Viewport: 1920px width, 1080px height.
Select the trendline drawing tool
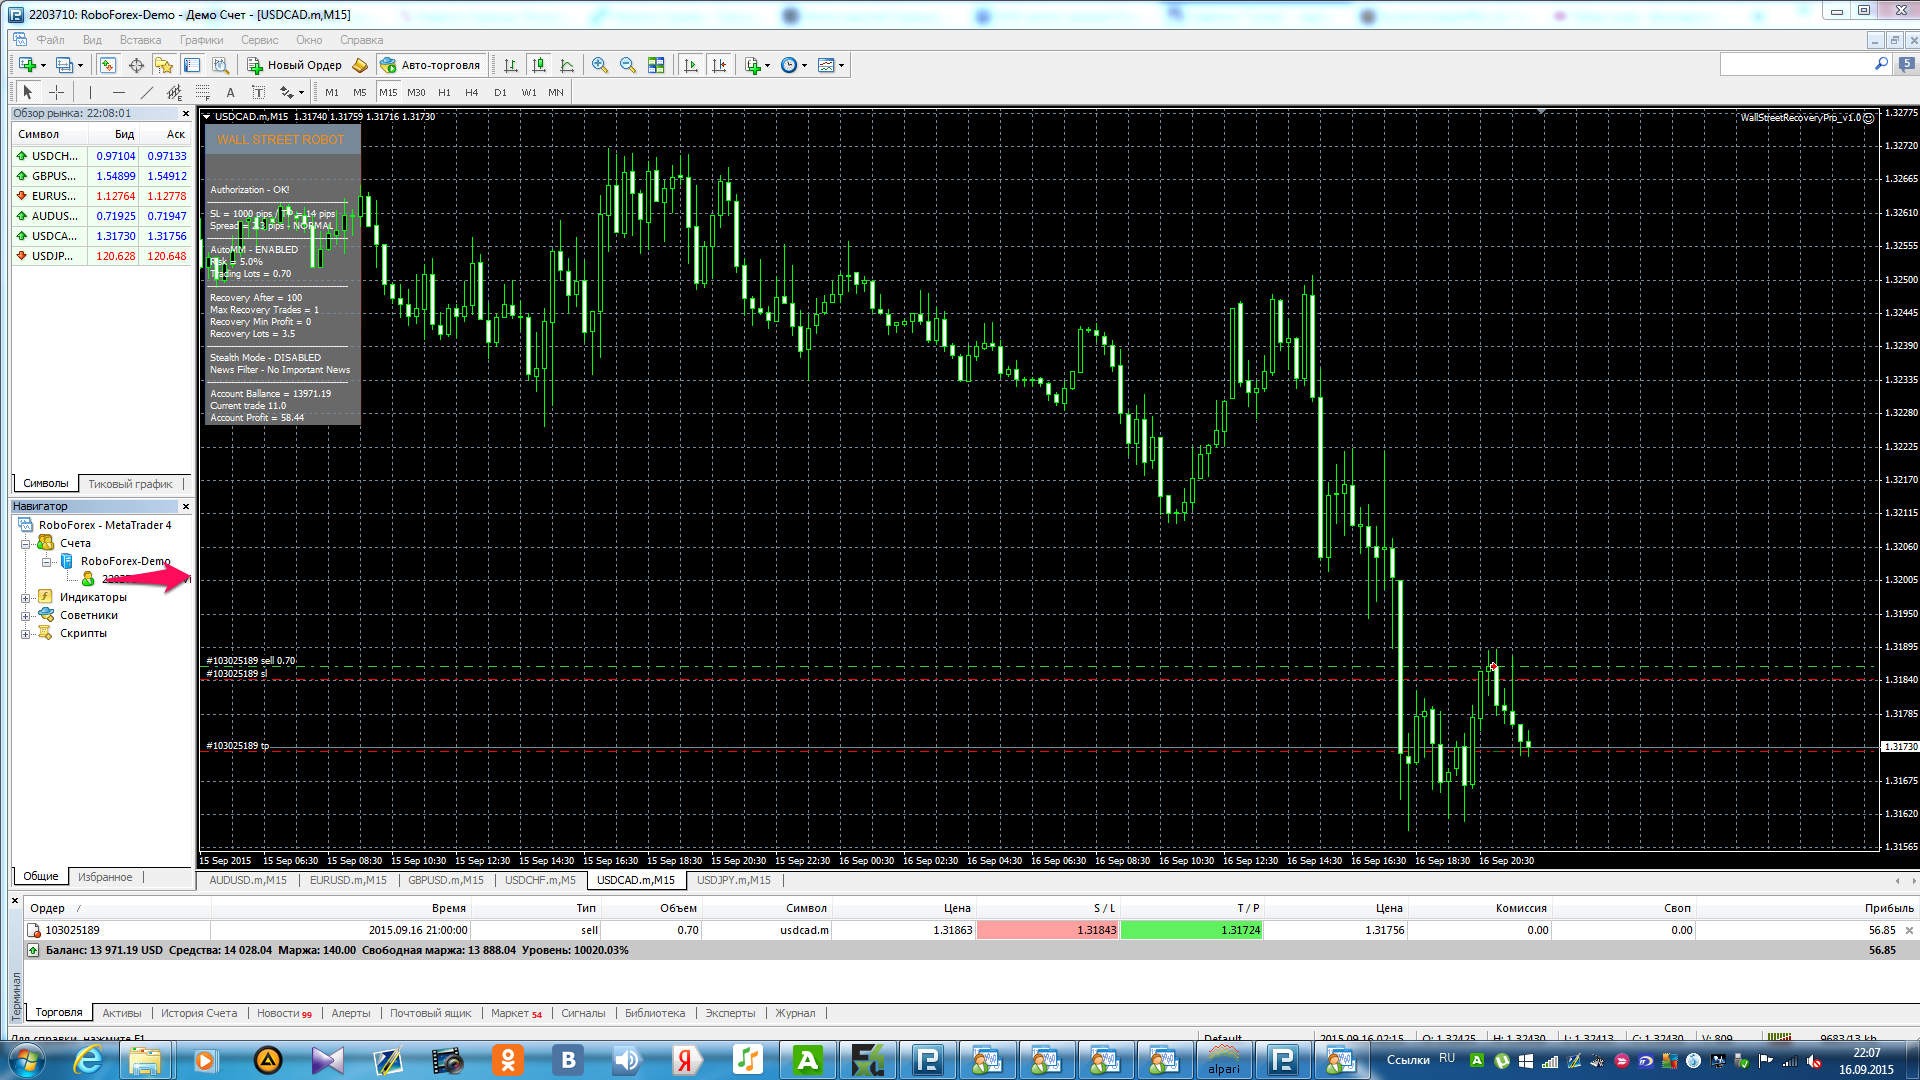[x=146, y=92]
